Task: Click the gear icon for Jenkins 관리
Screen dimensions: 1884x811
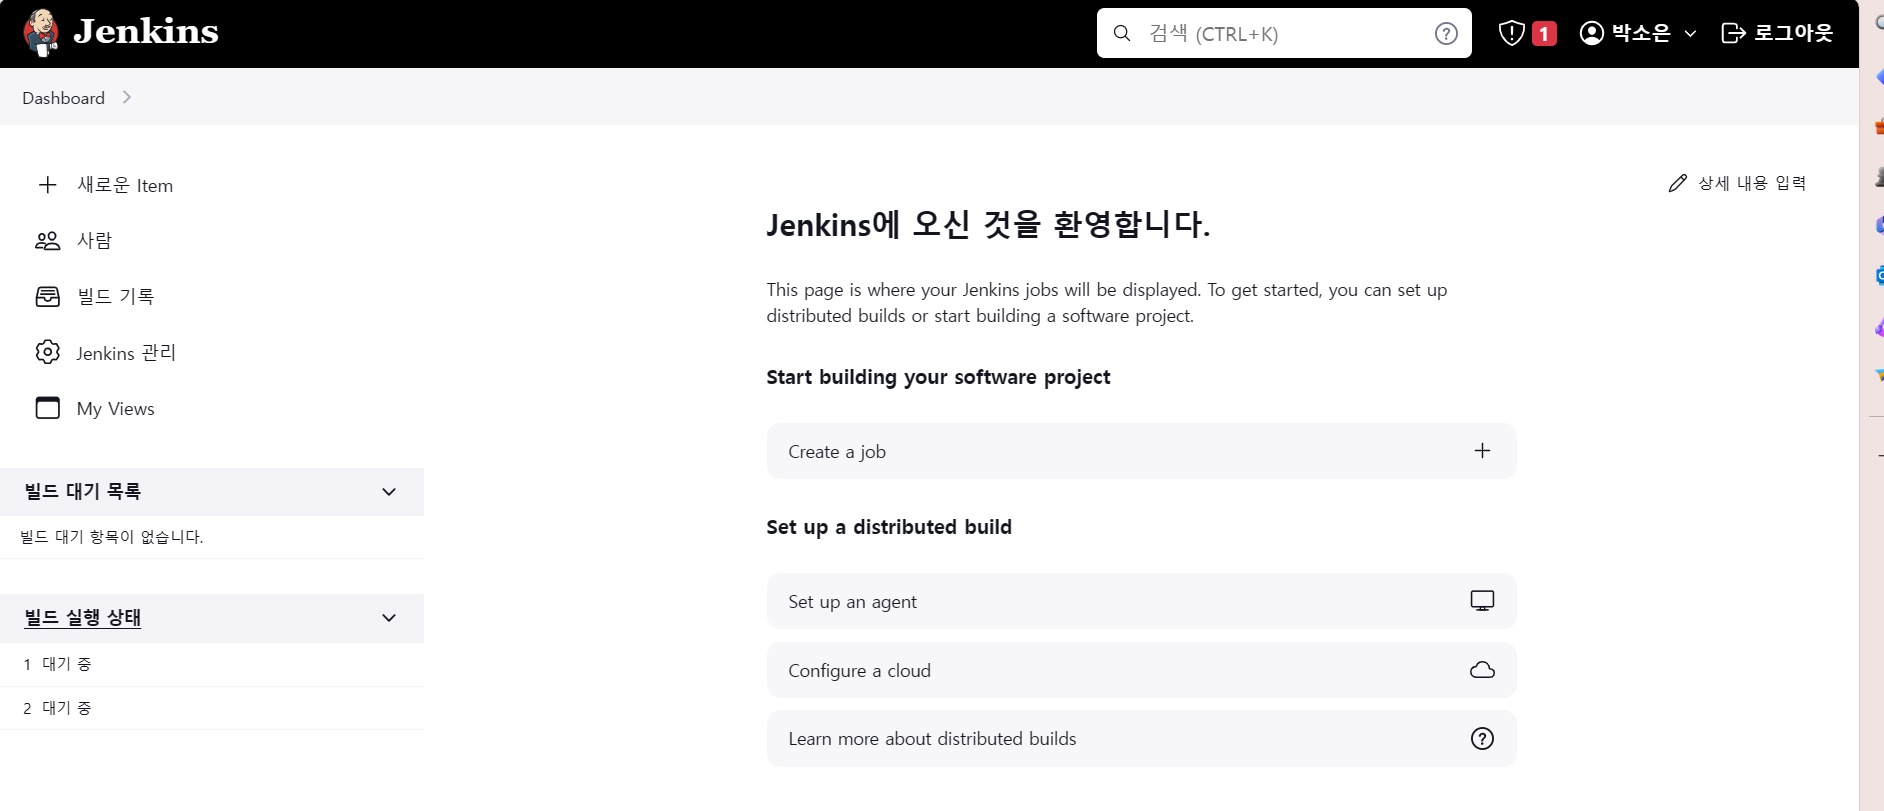Action: point(47,352)
